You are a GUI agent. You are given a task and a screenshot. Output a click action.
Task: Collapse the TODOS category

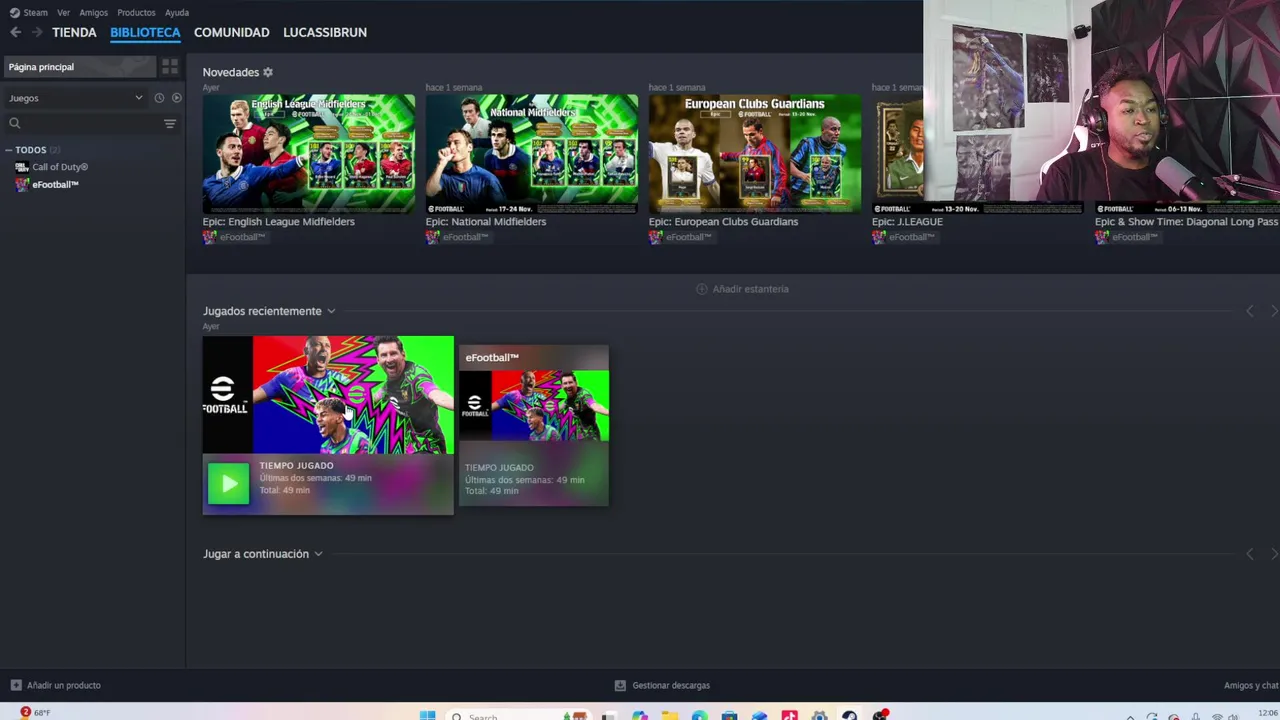pos(8,150)
